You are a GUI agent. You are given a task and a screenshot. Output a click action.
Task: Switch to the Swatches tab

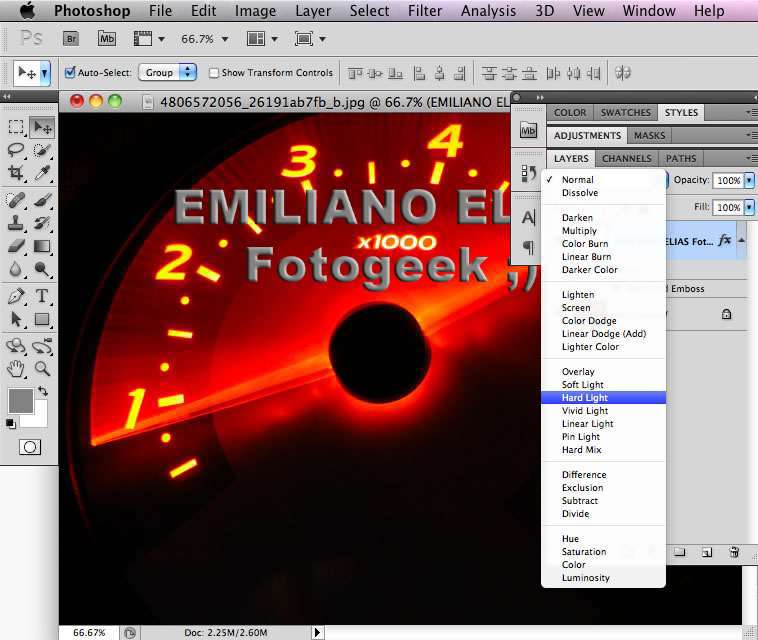point(626,113)
